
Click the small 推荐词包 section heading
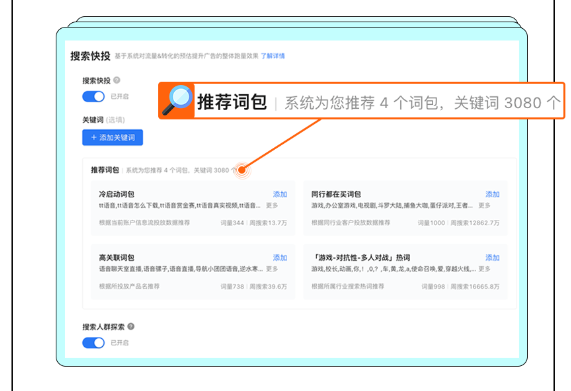tap(105, 170)
